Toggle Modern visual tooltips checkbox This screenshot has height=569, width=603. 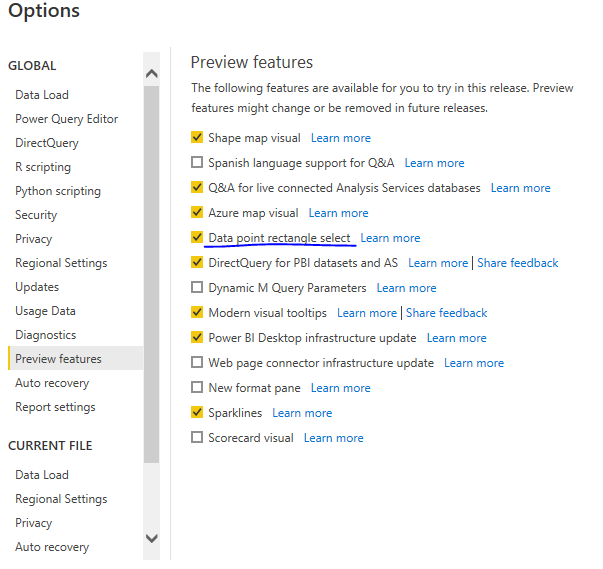197,312
